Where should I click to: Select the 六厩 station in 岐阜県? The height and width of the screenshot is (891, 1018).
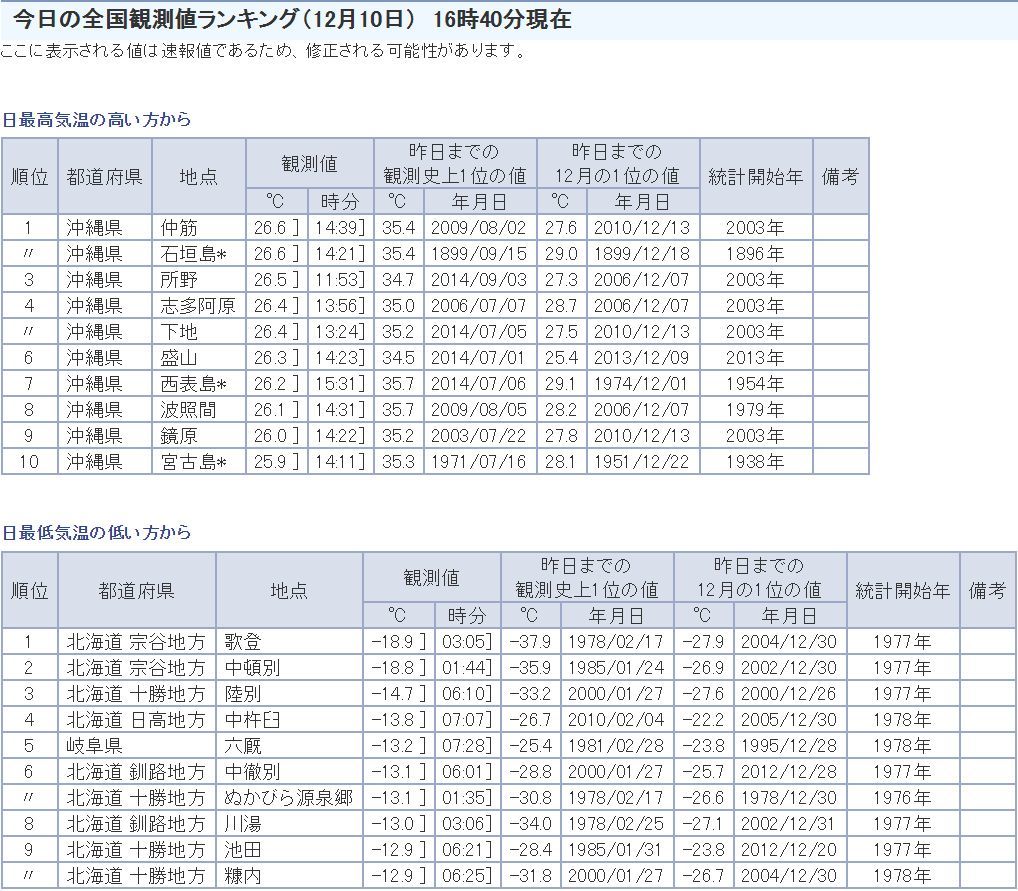[243, 746]
